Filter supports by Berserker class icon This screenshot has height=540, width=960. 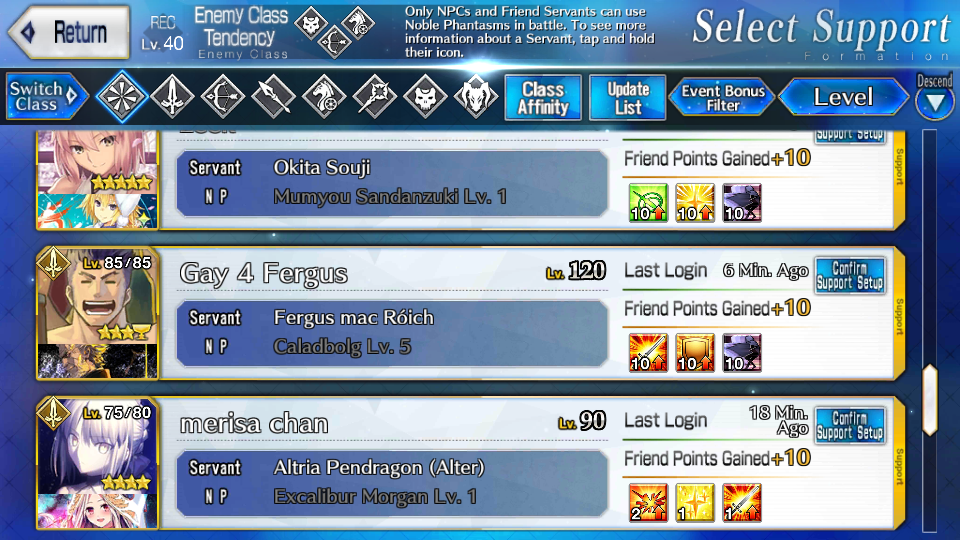[476, 96]
